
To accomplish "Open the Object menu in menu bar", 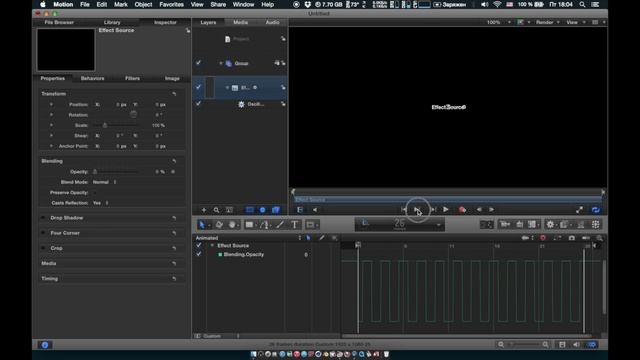I will click(x=143, y=4).
